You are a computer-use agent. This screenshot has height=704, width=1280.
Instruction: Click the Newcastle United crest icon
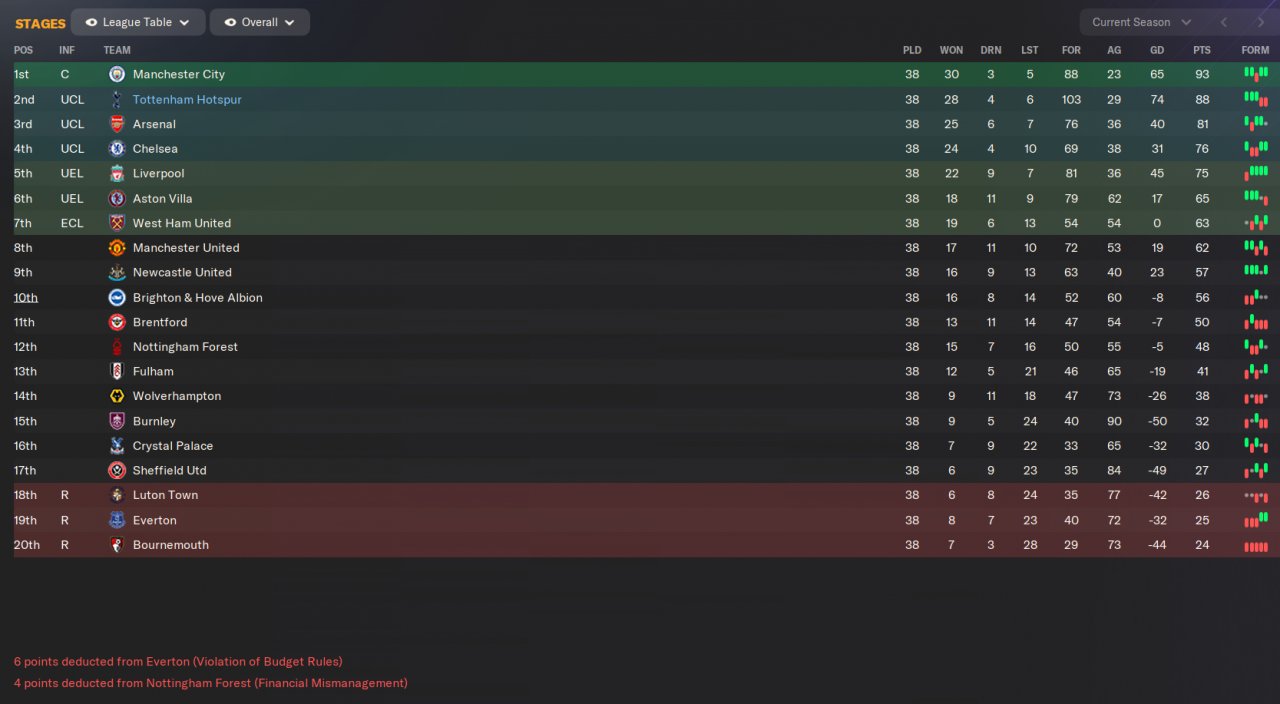(x=117, y=272)
